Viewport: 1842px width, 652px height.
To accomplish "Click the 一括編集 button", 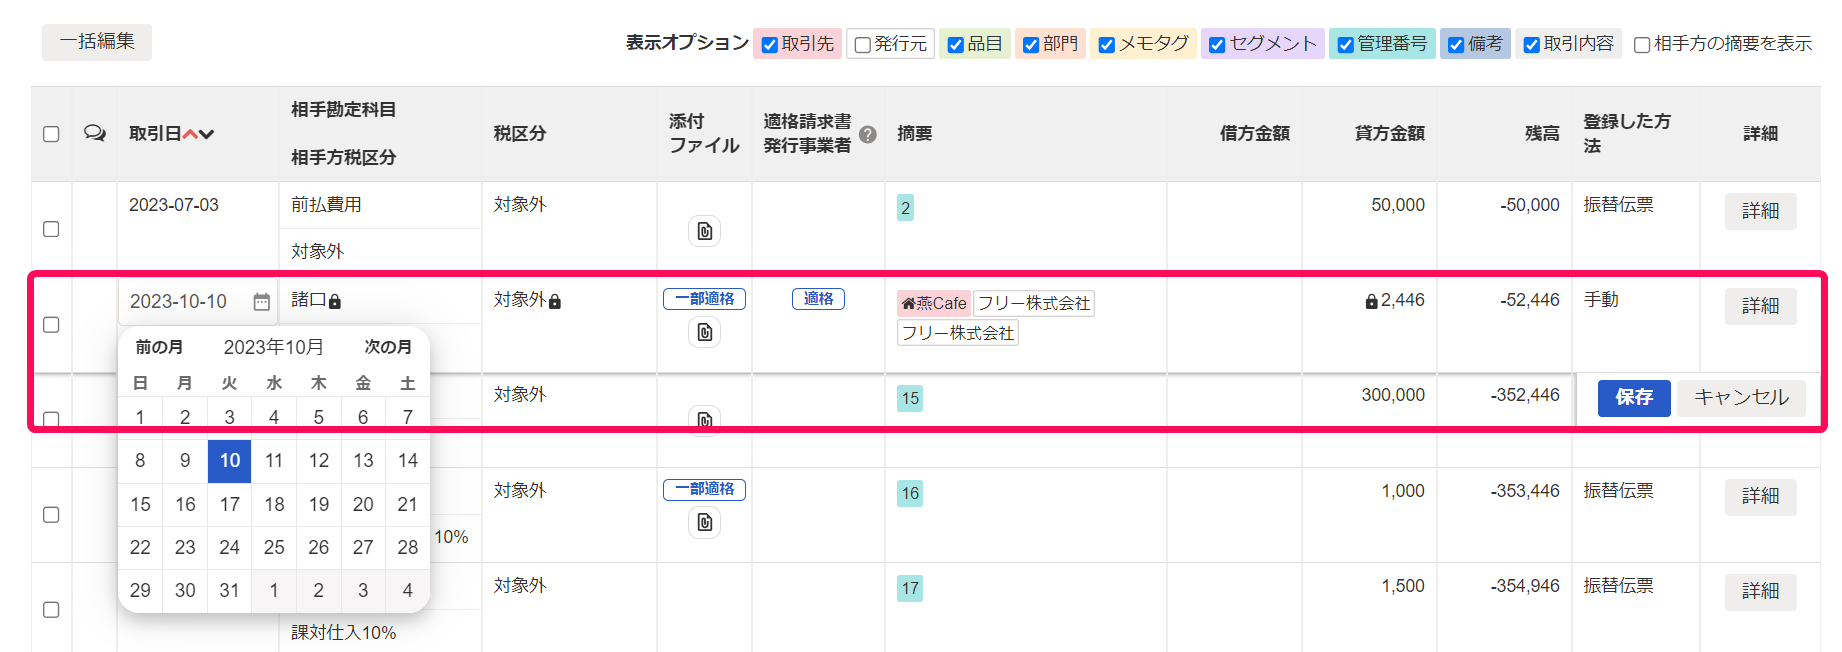I will click(97, 42).
